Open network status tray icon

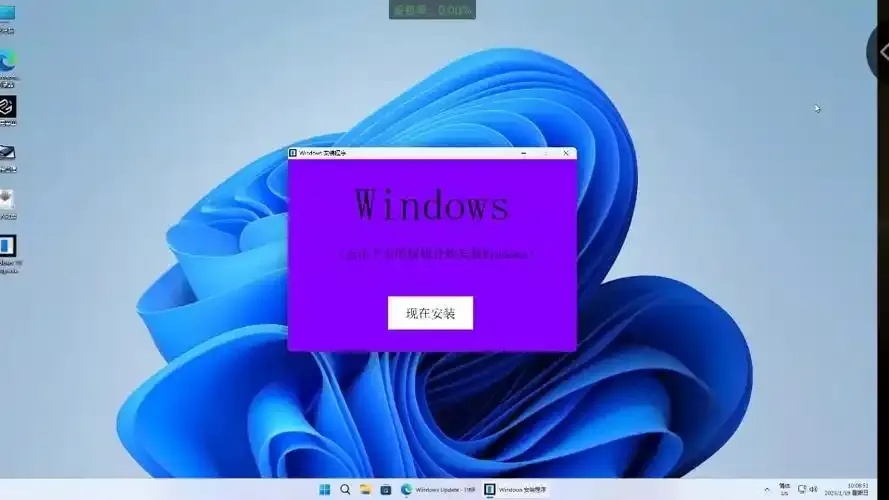802,489
